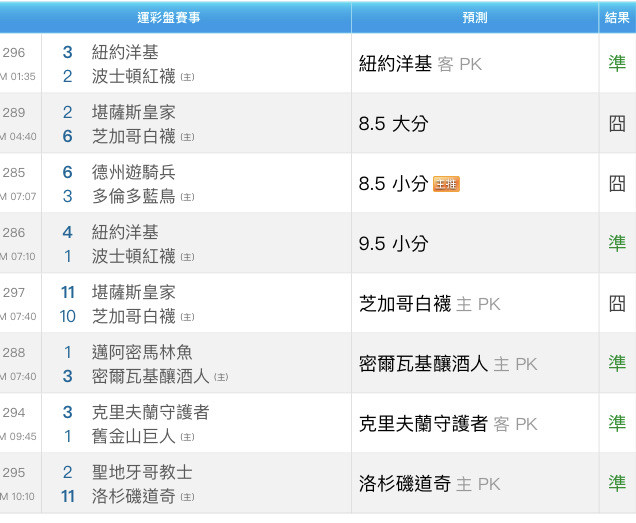Select 紐約洋基 in game 286
Image resolution: width=636 pixels, height=523 pixels.
(x=125, y=232)
